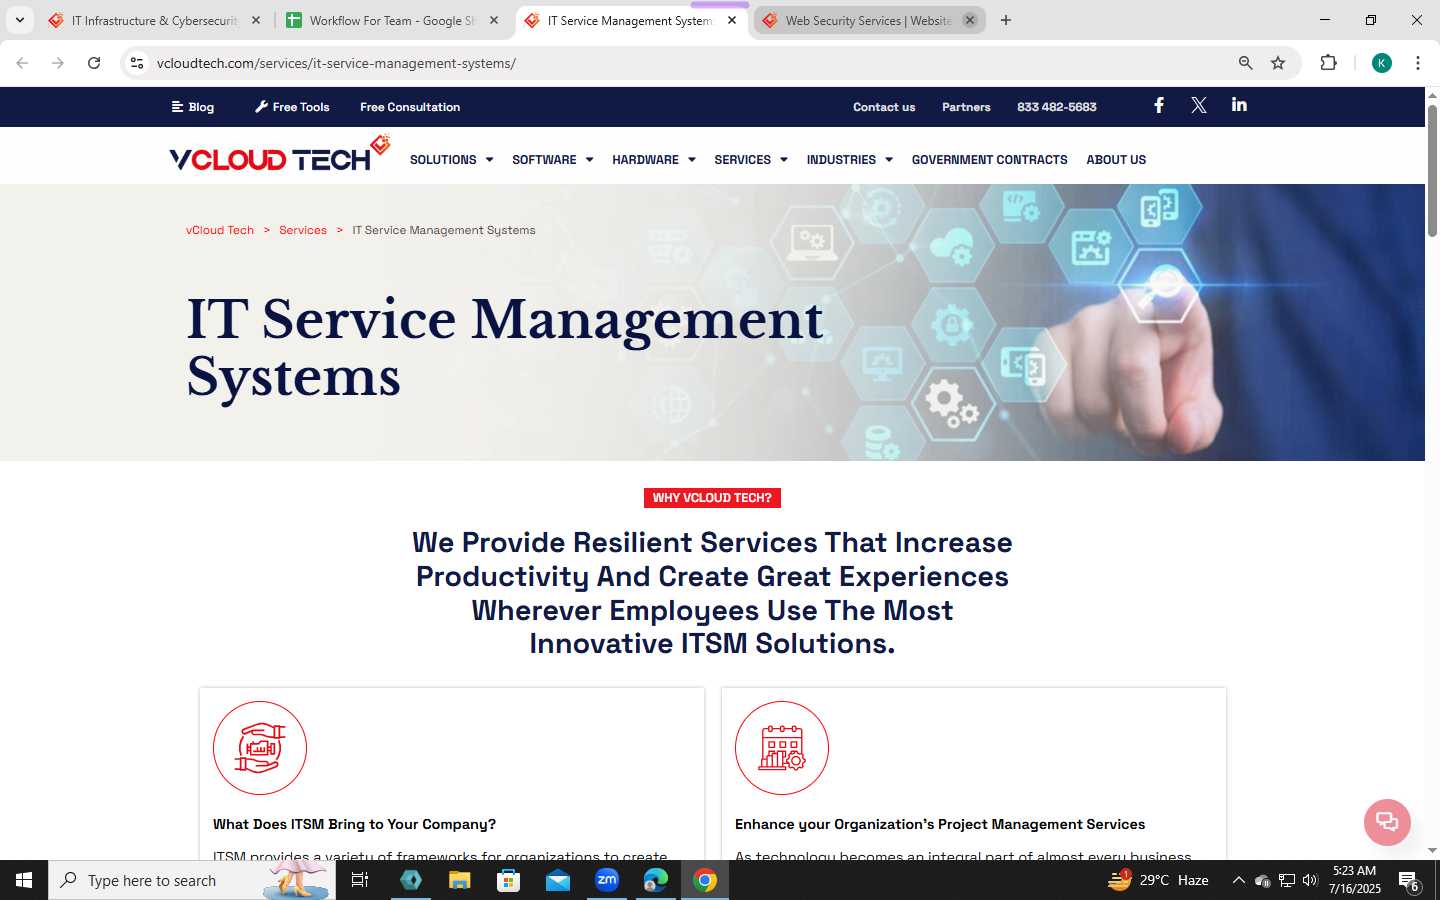Open Microsoft Edge from taskbar
Viewport: 1440px width, 900px height.
pos(656,880)
